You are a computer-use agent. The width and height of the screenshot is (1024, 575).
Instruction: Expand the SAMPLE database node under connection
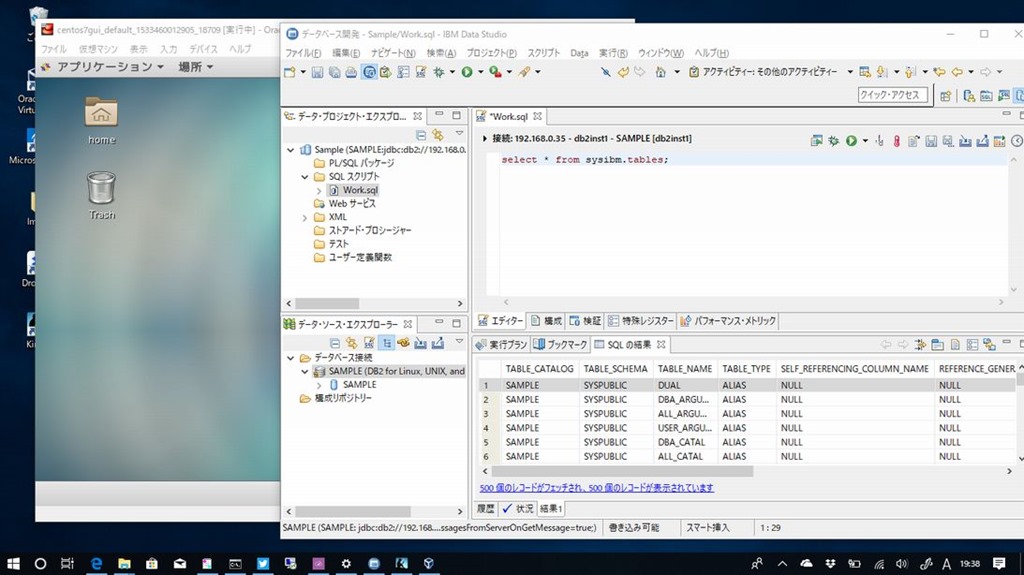pos(320,385)
